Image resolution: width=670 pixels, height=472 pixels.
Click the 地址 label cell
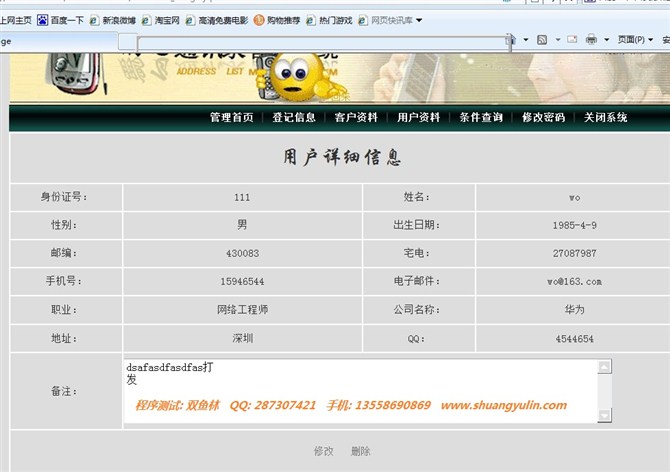(66, 338)
